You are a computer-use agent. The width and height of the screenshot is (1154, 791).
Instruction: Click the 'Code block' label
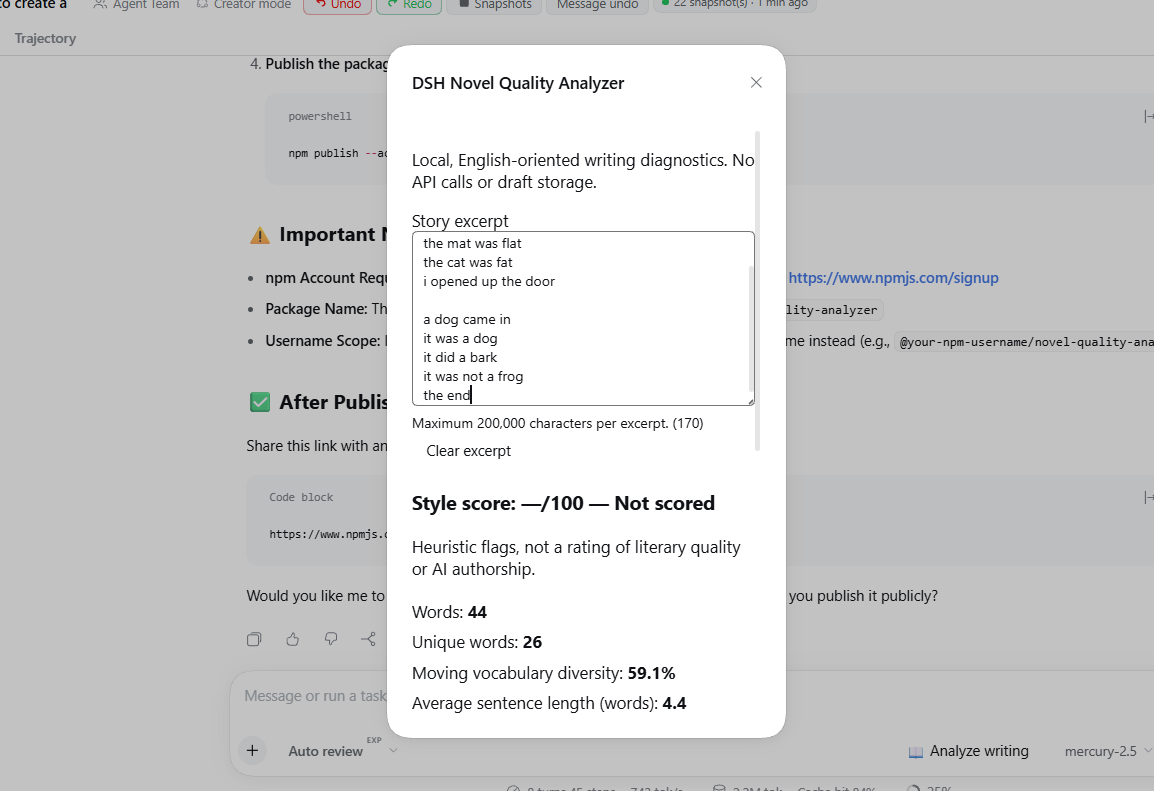[x=301, y=497]
